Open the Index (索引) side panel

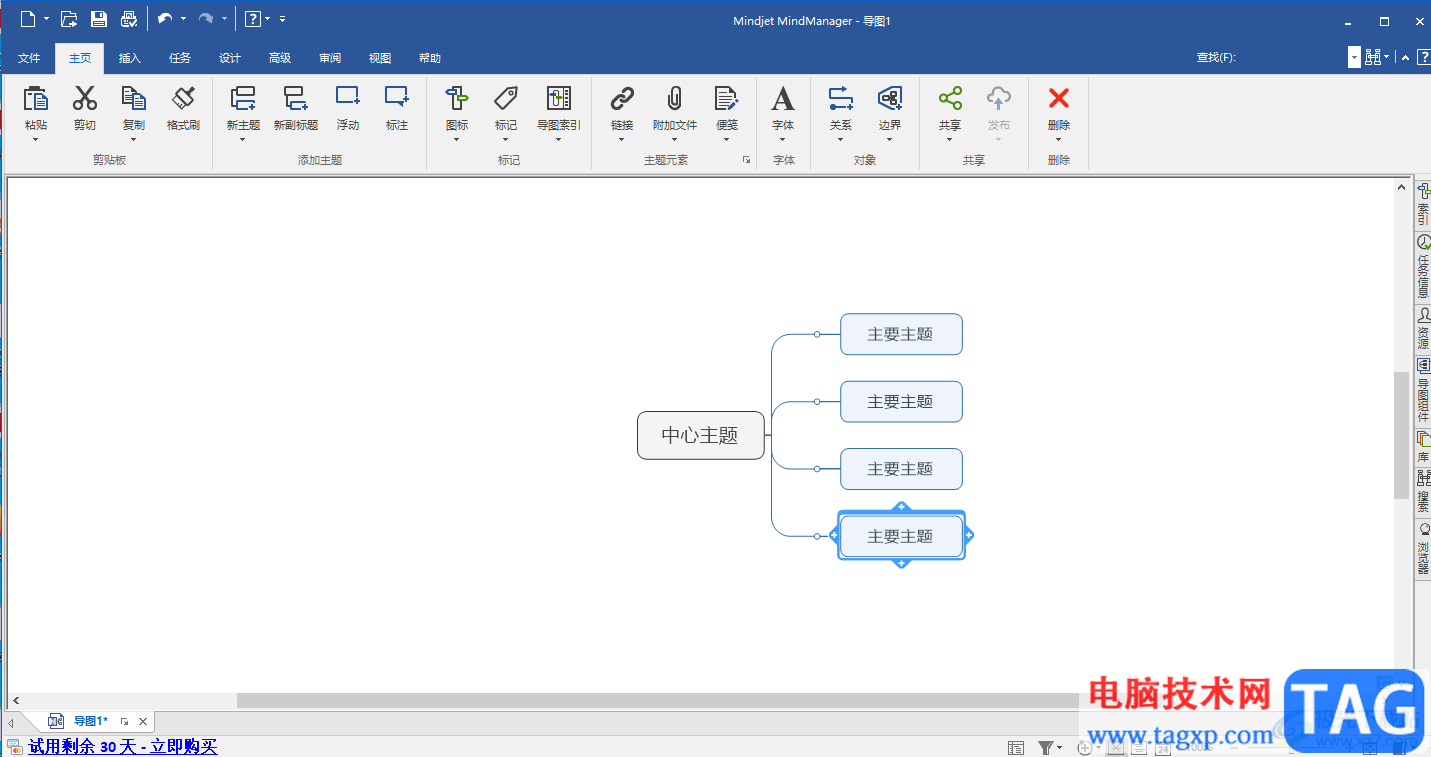(1423, 204)
